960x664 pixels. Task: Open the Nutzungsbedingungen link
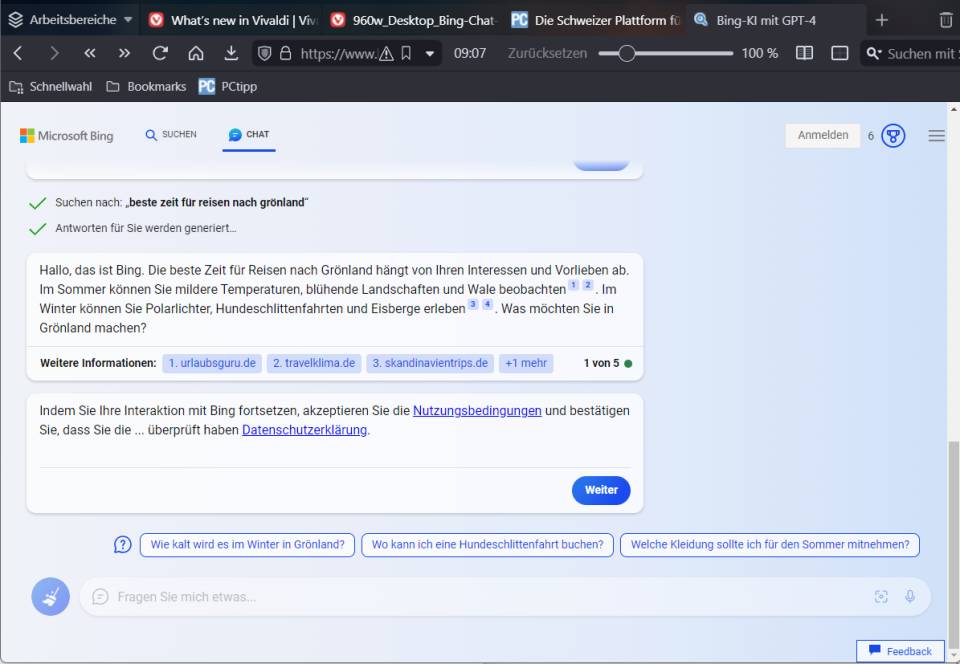[x=477, y=411]
